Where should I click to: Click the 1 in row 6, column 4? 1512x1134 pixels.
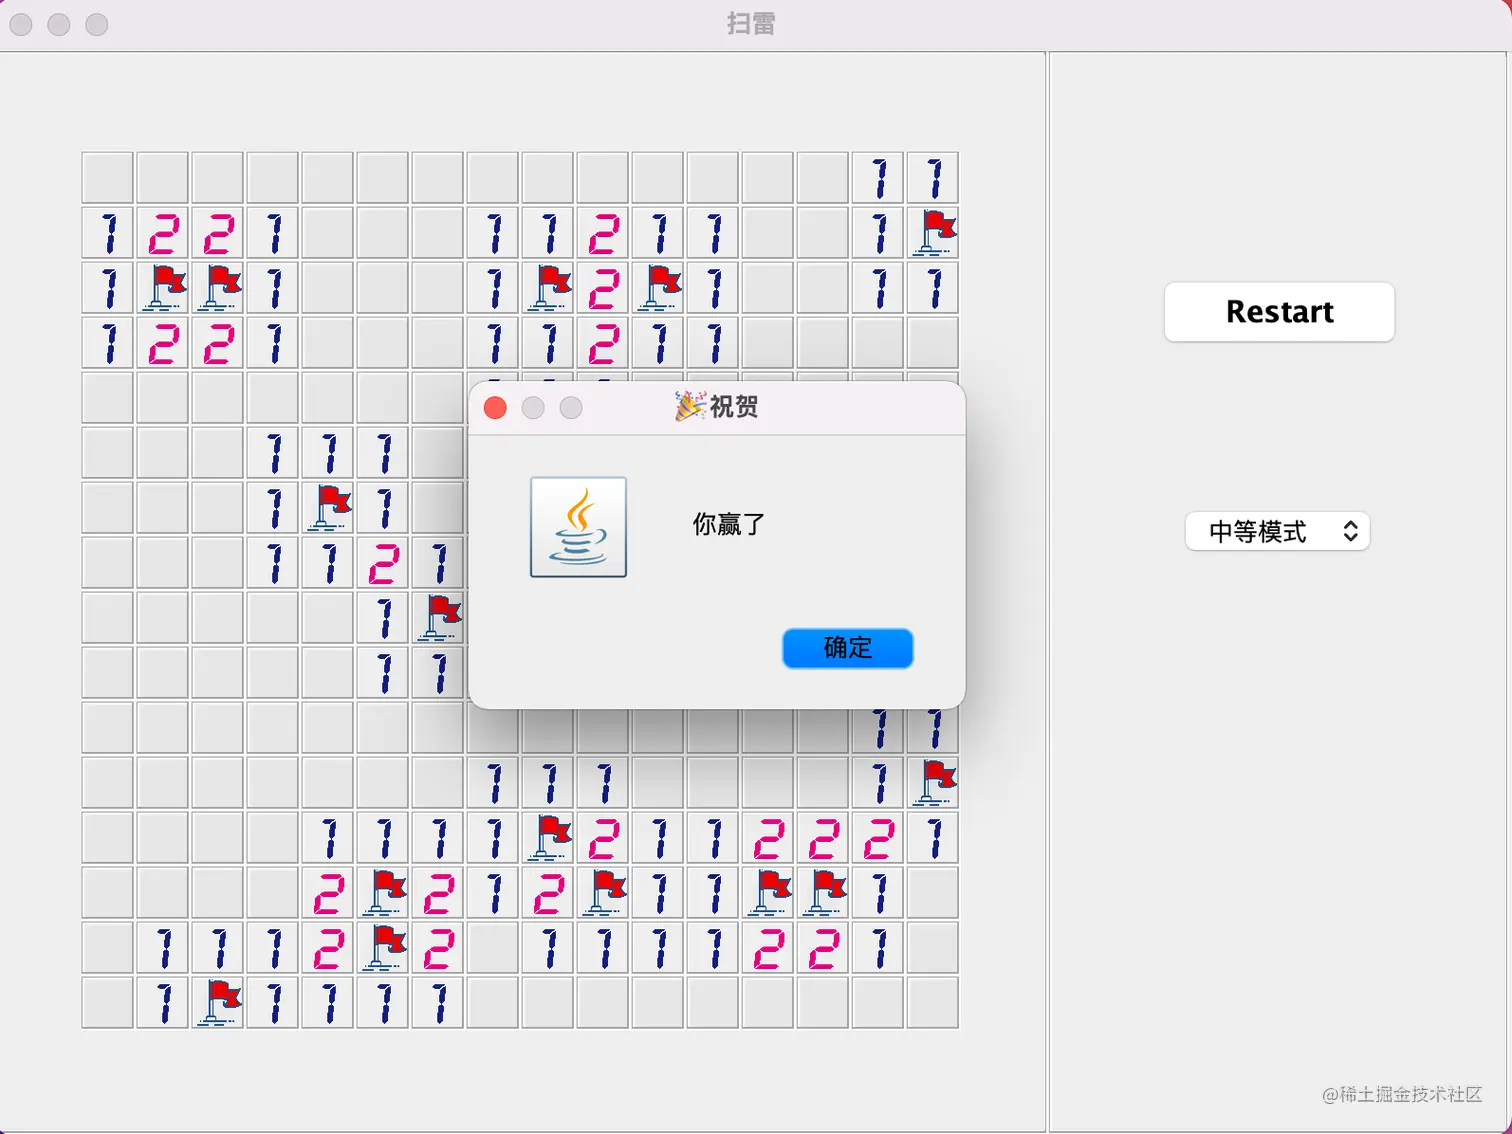pyautogui.click(x=273, y=453)
